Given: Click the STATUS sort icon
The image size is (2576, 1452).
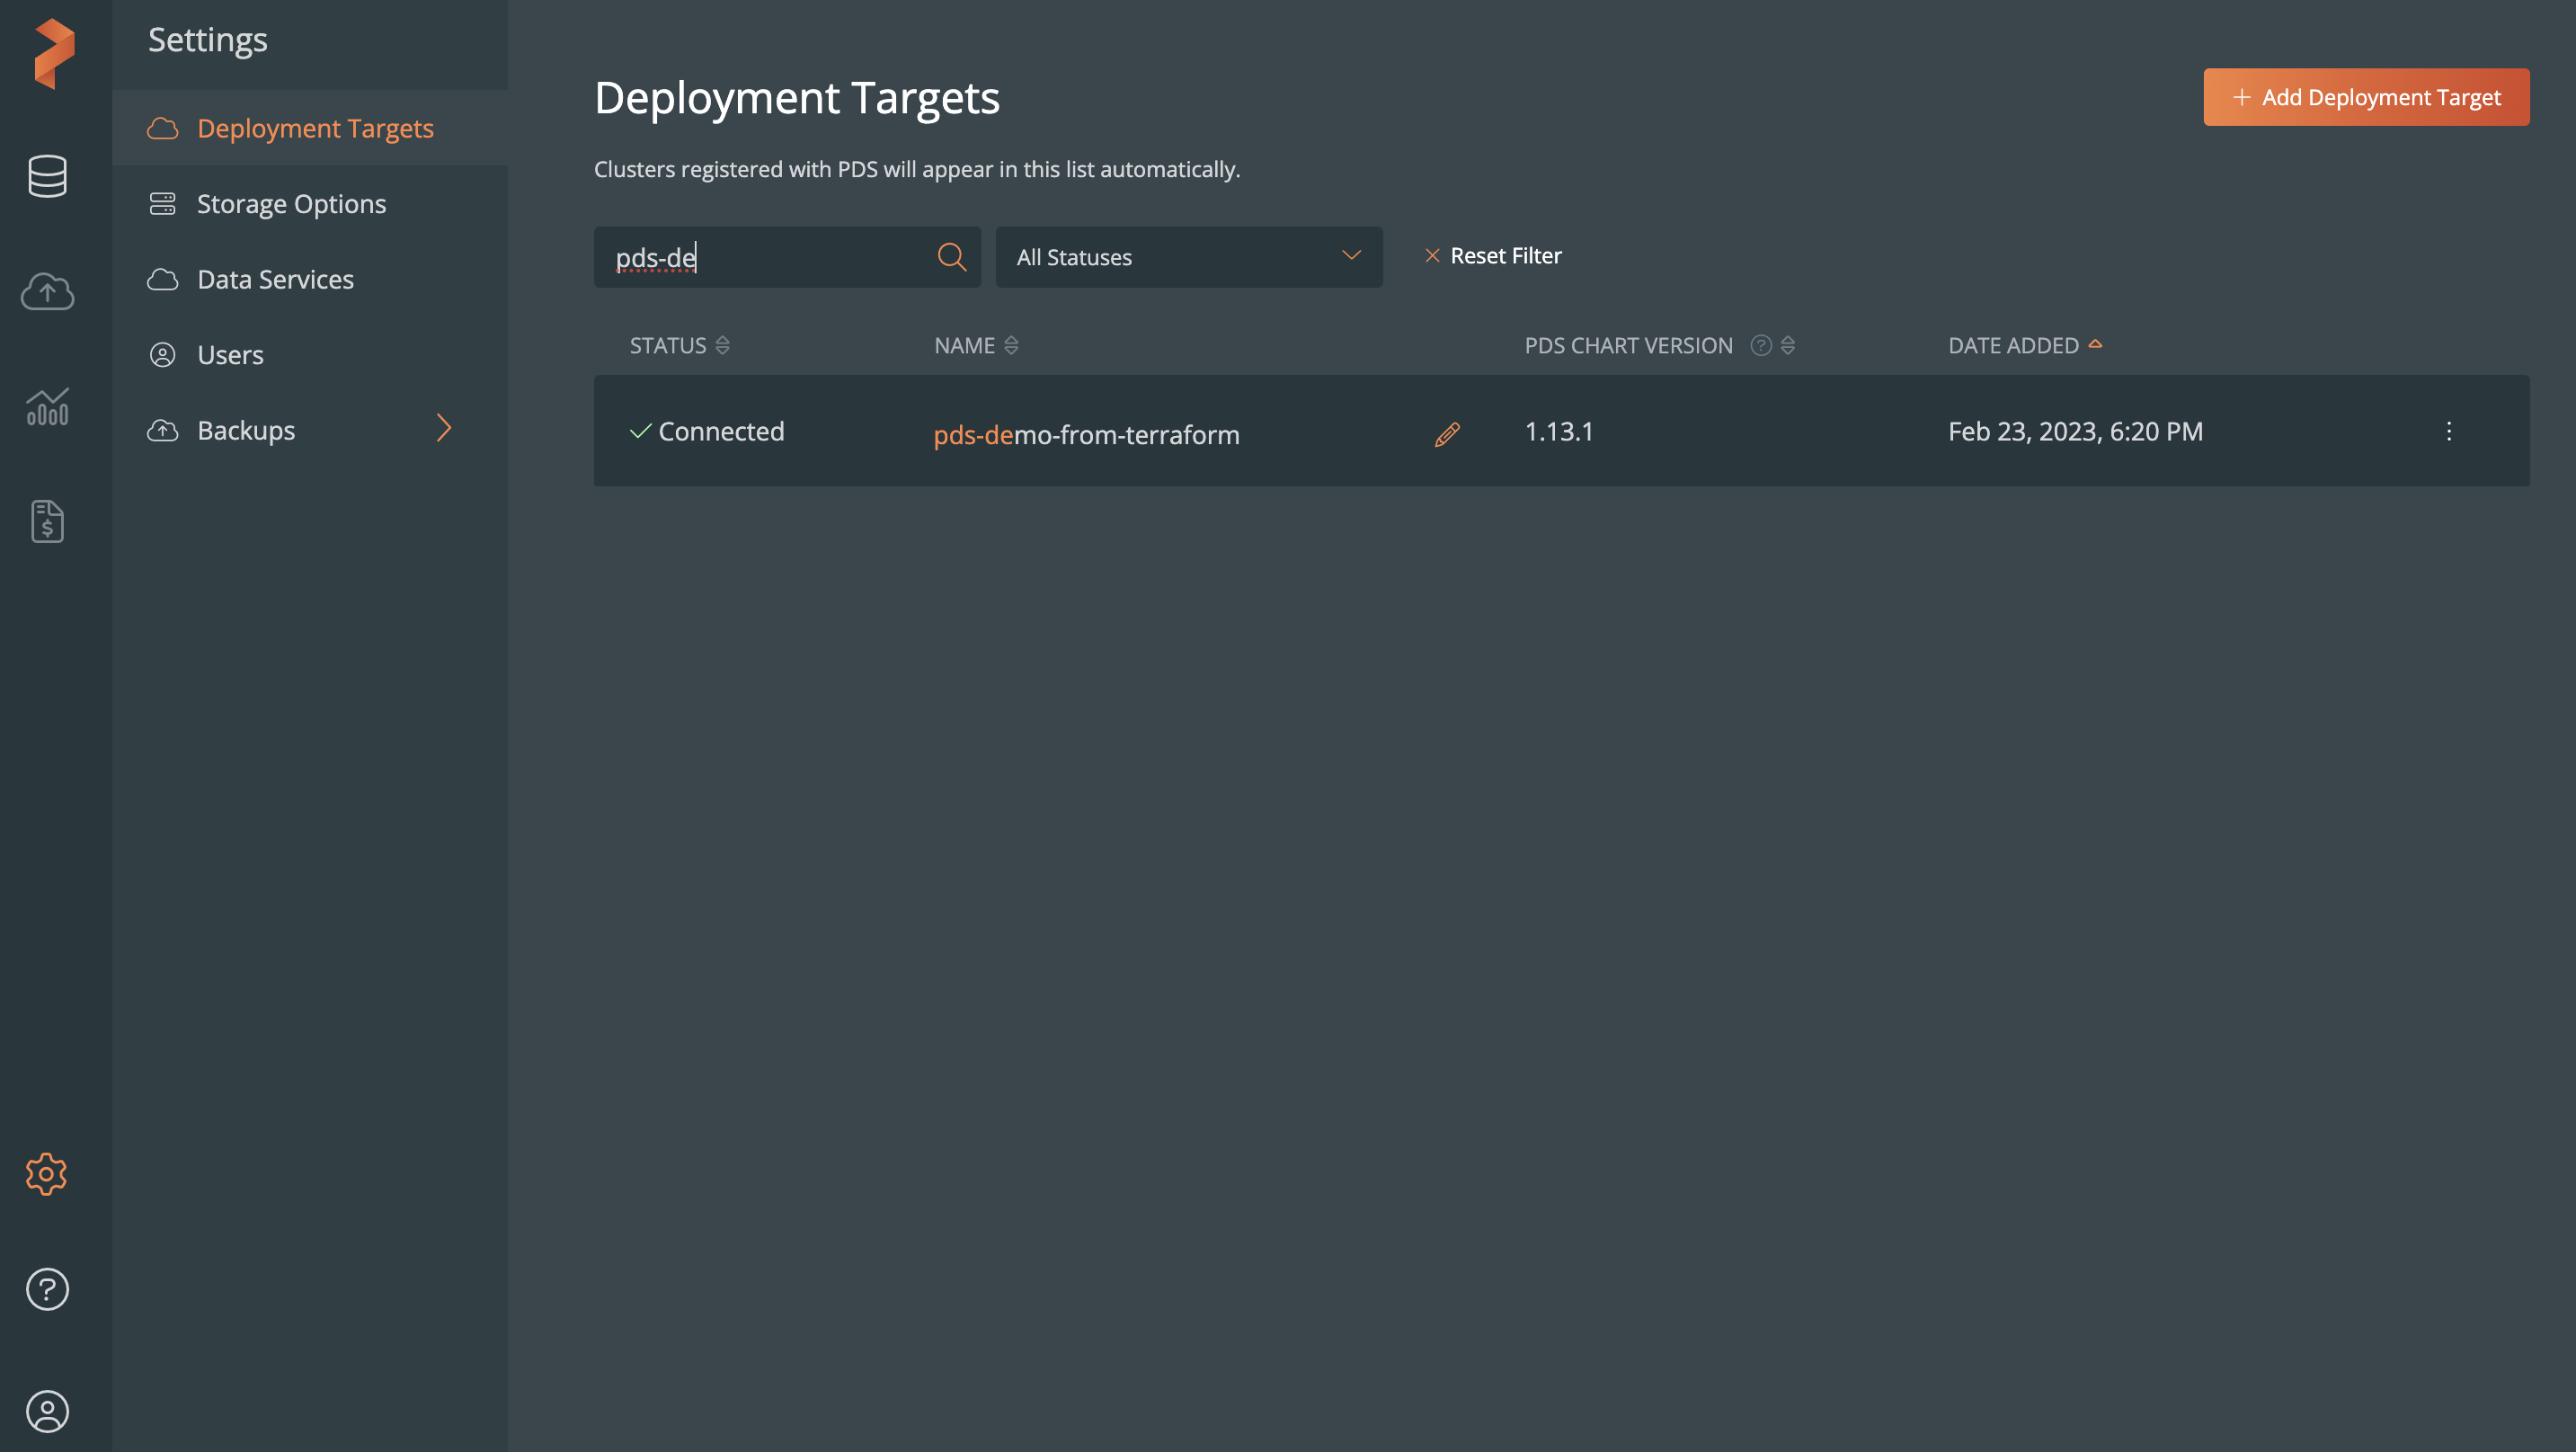Looking at the screenshot, I should [724, 345].
